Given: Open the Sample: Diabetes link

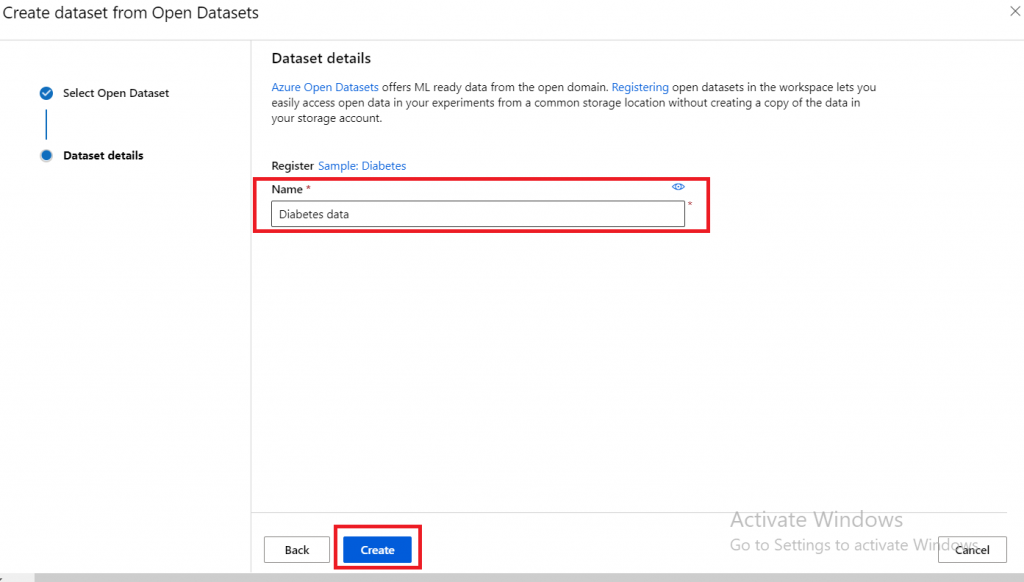Looking at the screenshot, I should (x=362, y=166).
